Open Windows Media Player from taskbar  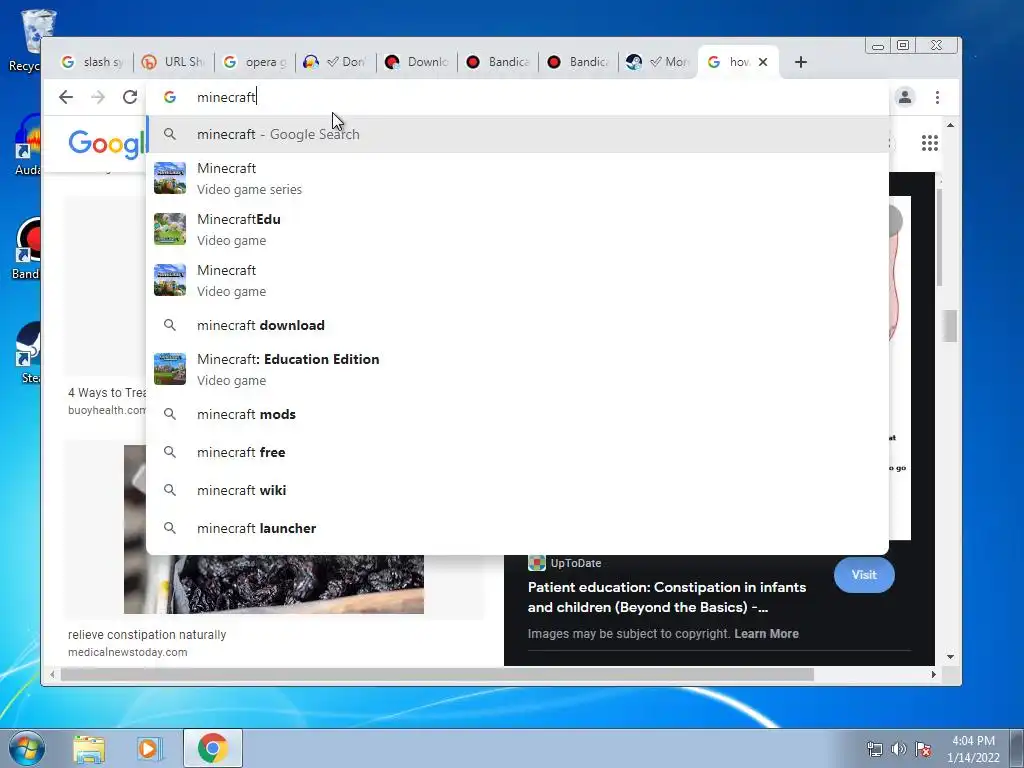point(149,748)
